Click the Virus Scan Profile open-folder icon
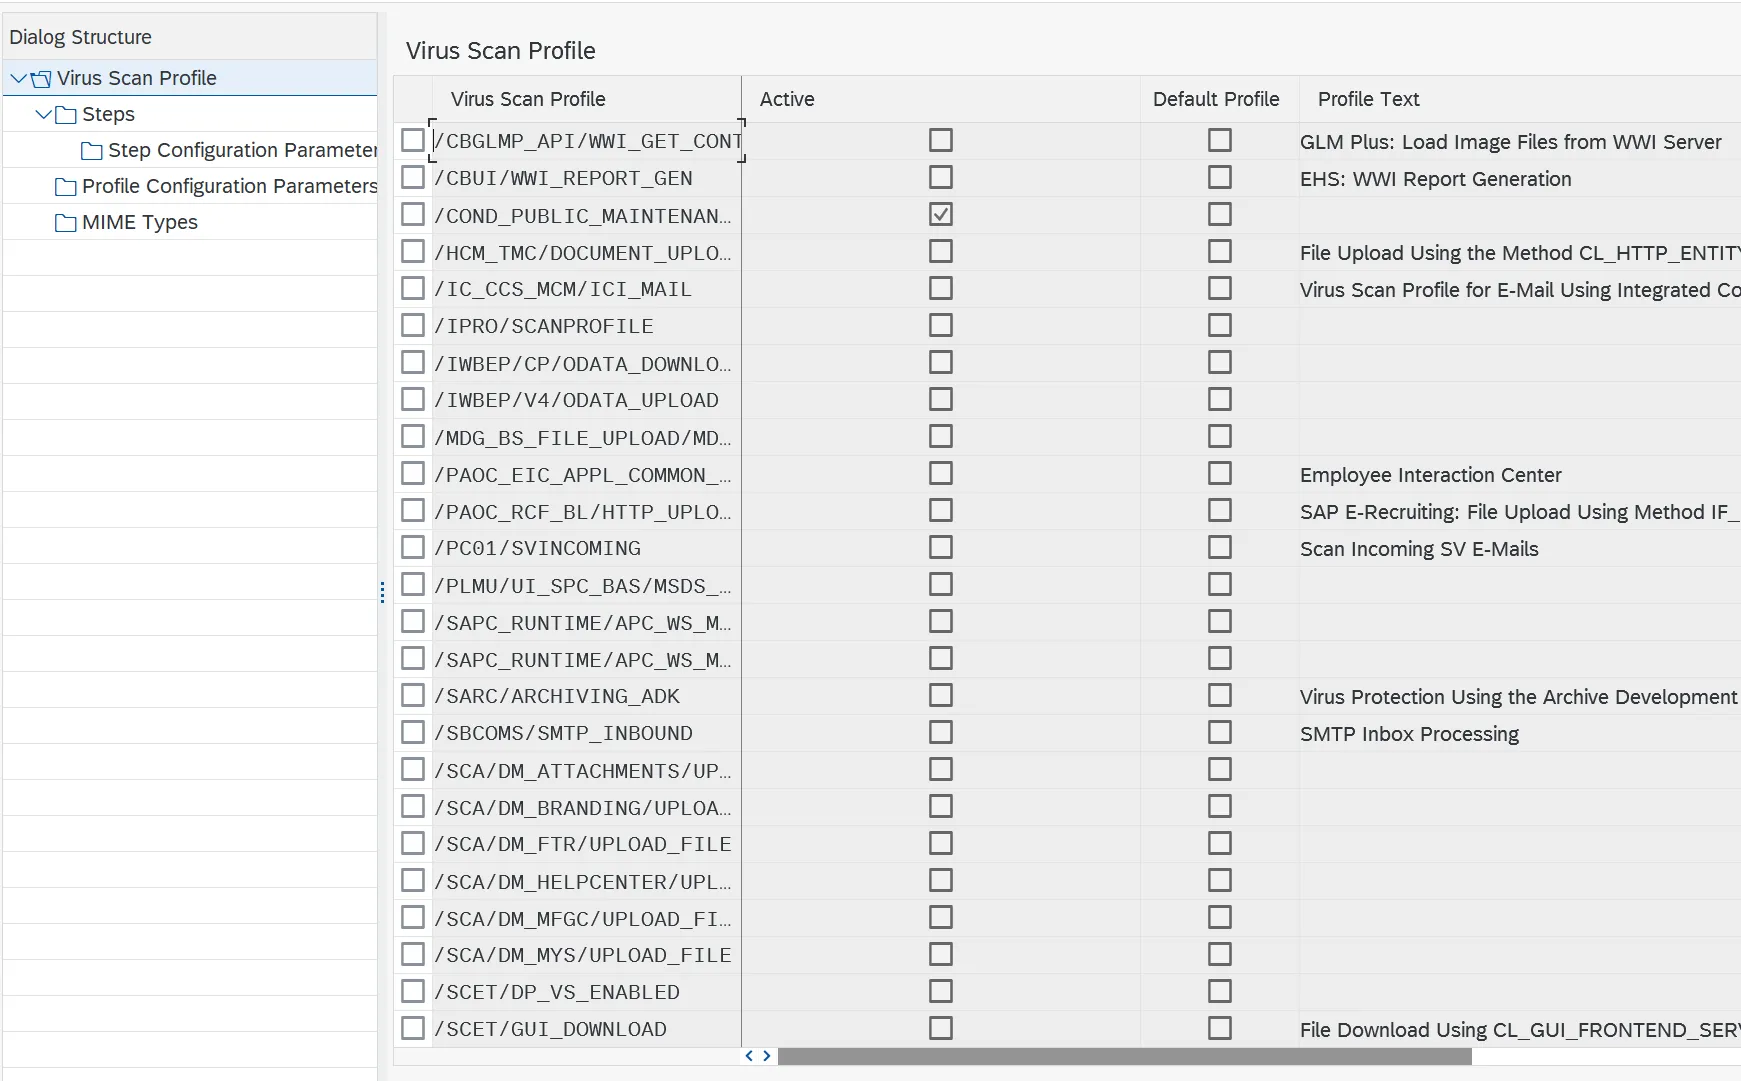This screenshot has width=1741, height=1081. 41,79
